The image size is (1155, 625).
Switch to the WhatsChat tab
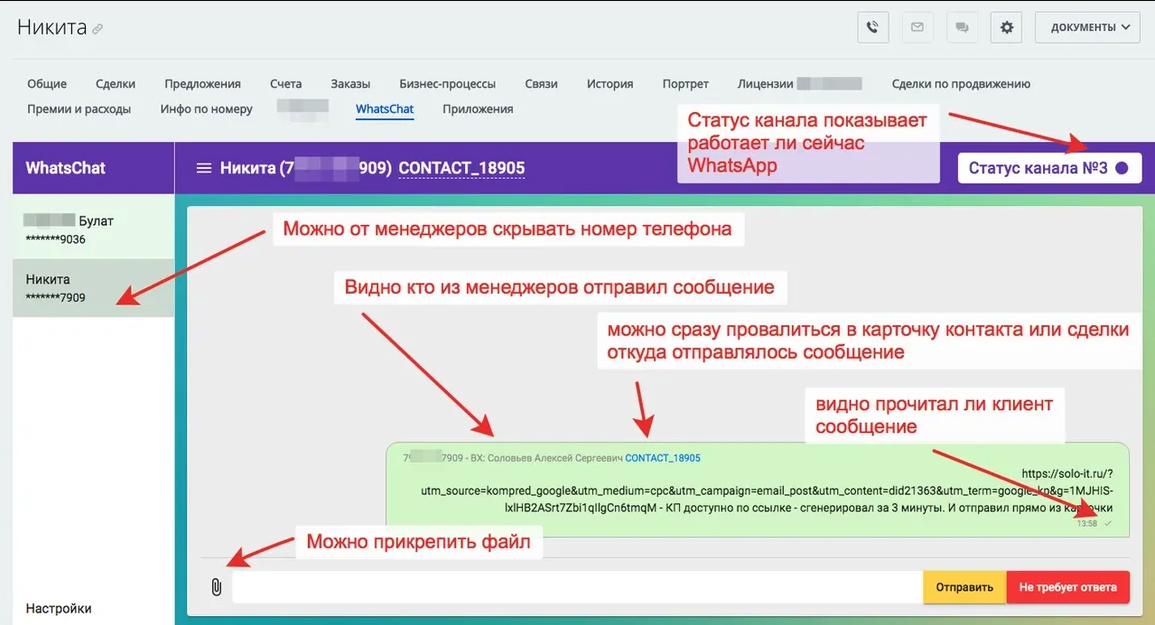tap(384, 109)
